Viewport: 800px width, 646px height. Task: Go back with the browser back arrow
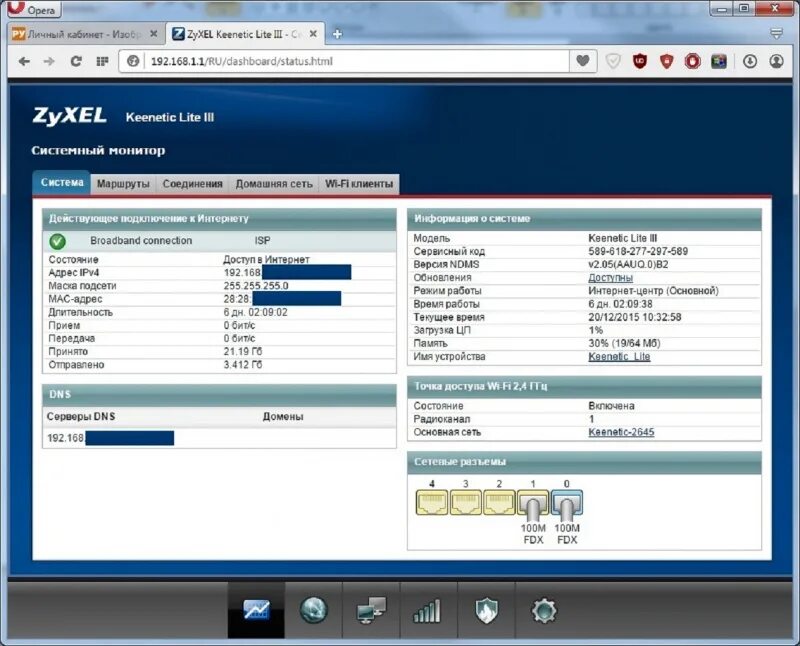24,61
